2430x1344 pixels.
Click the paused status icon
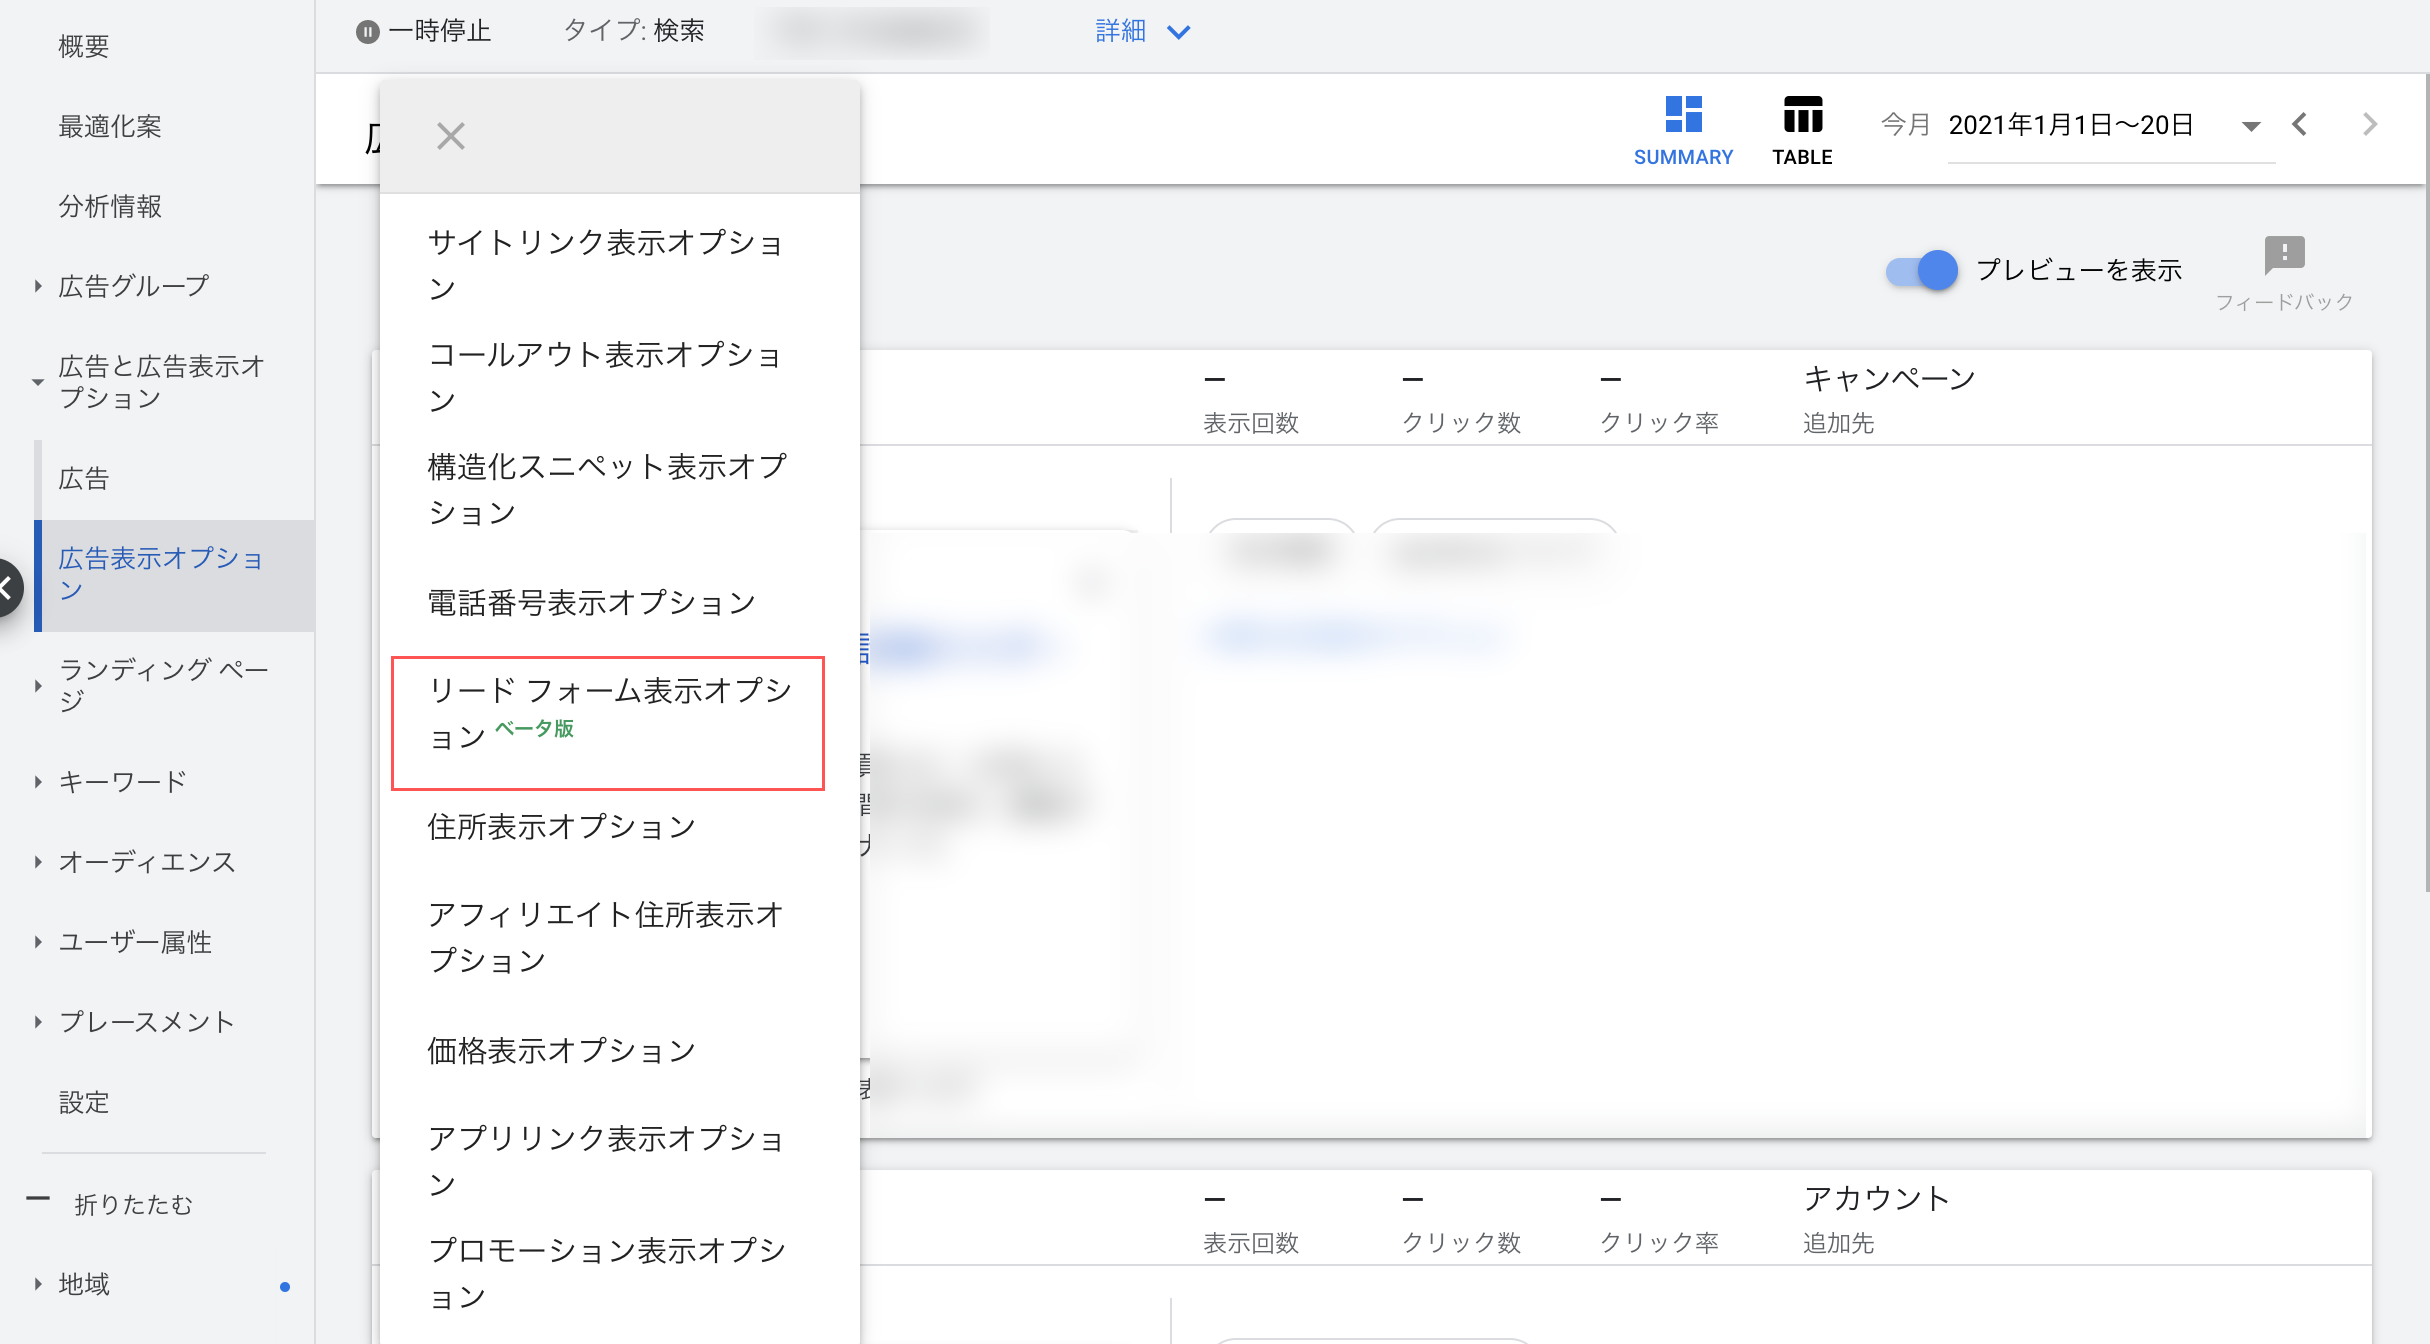368,32
